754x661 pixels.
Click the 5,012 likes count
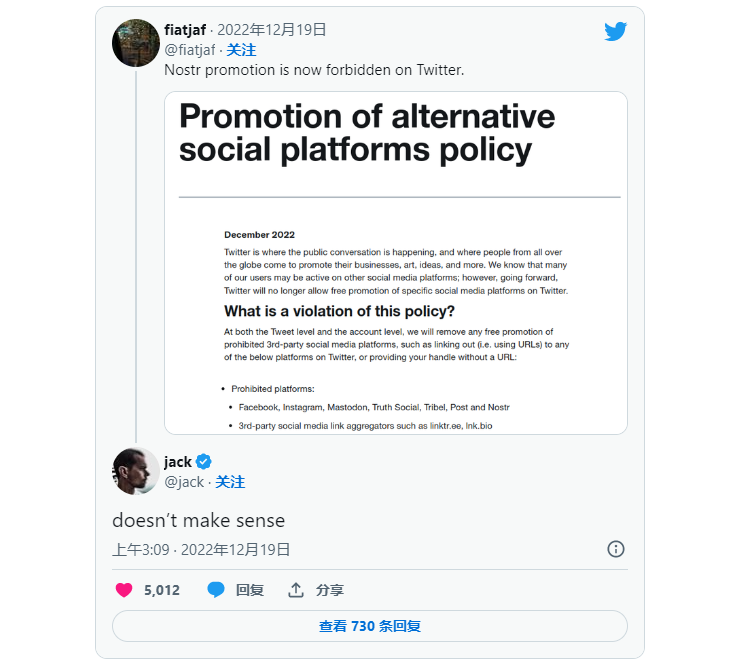click(x=162, y=590)
